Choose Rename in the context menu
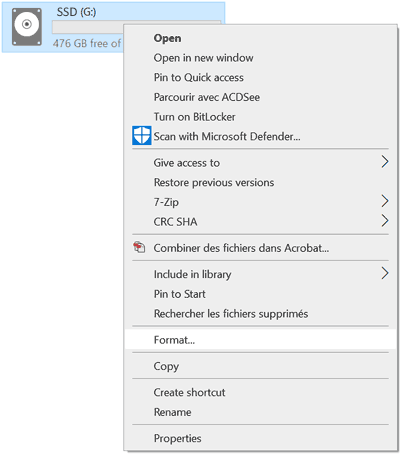Viewport: 400px width, 454px height. (260, 412)
